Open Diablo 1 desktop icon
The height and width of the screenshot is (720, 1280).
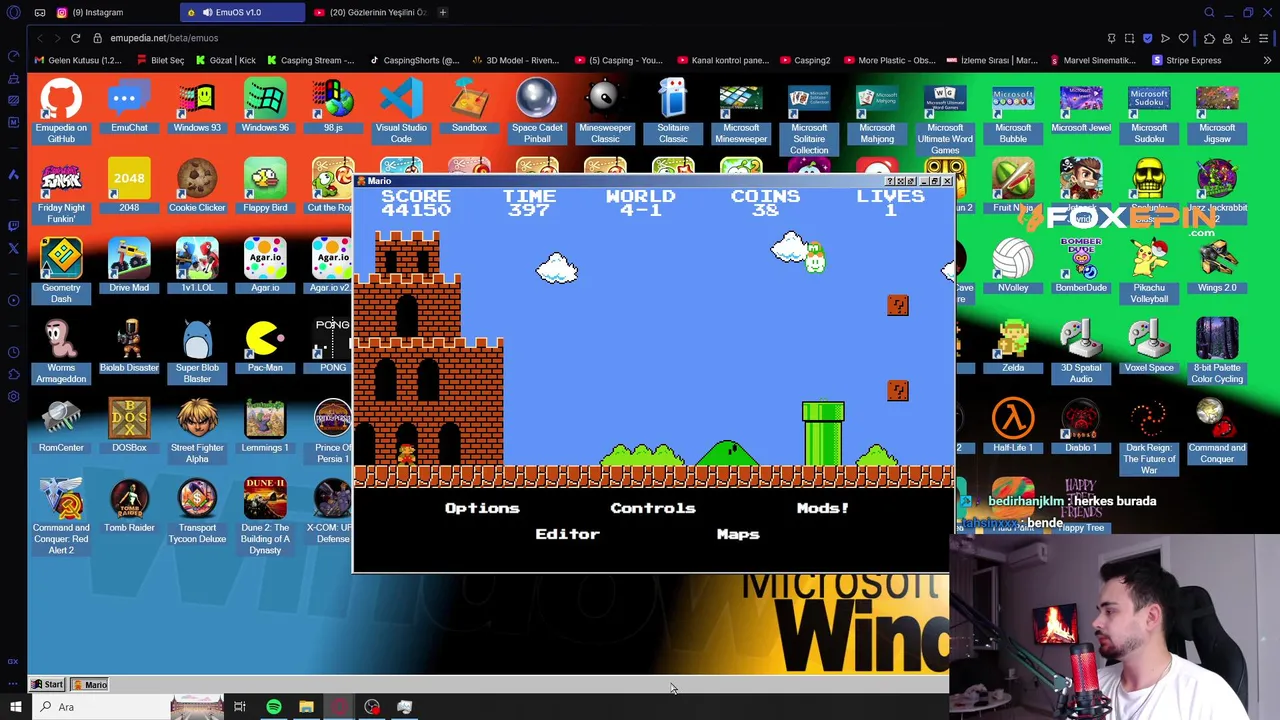tap(1081, 425)
